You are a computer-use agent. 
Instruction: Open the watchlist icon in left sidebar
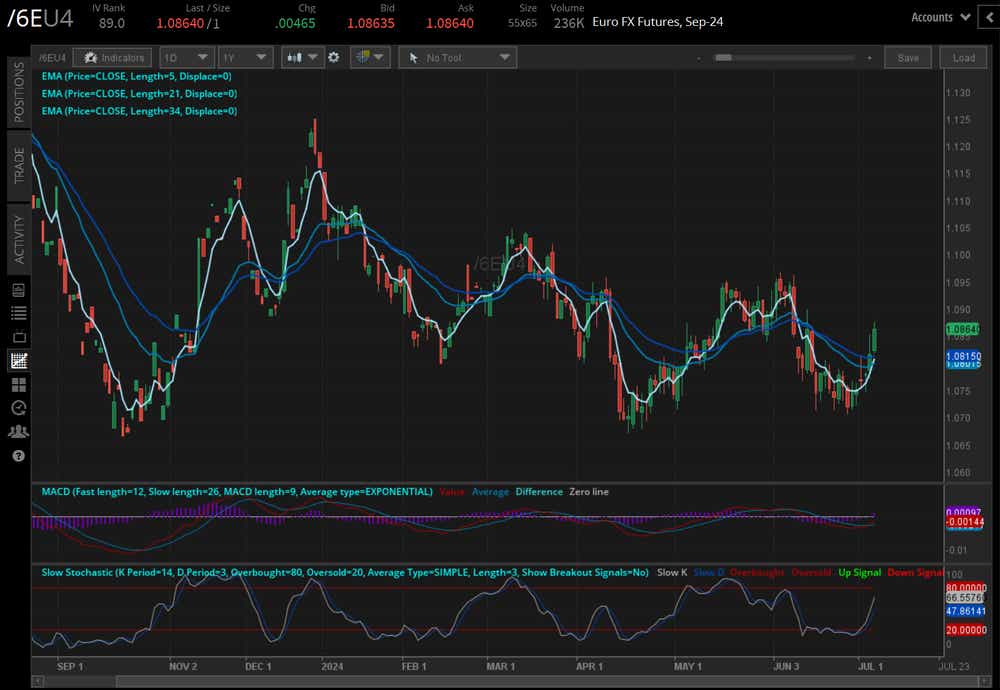(18, 313)
